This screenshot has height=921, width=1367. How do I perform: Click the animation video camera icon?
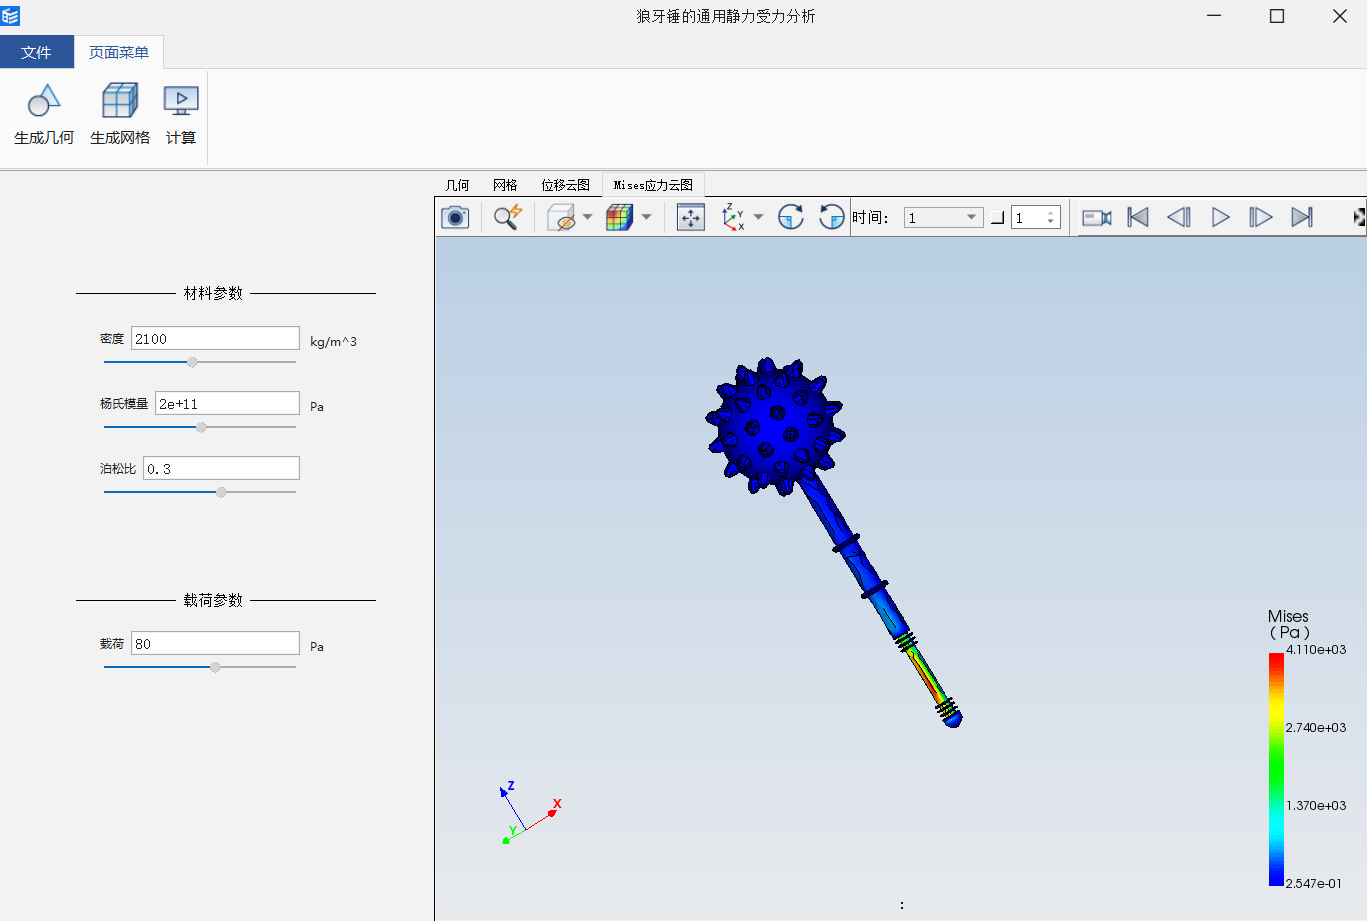click(1097, 217)
